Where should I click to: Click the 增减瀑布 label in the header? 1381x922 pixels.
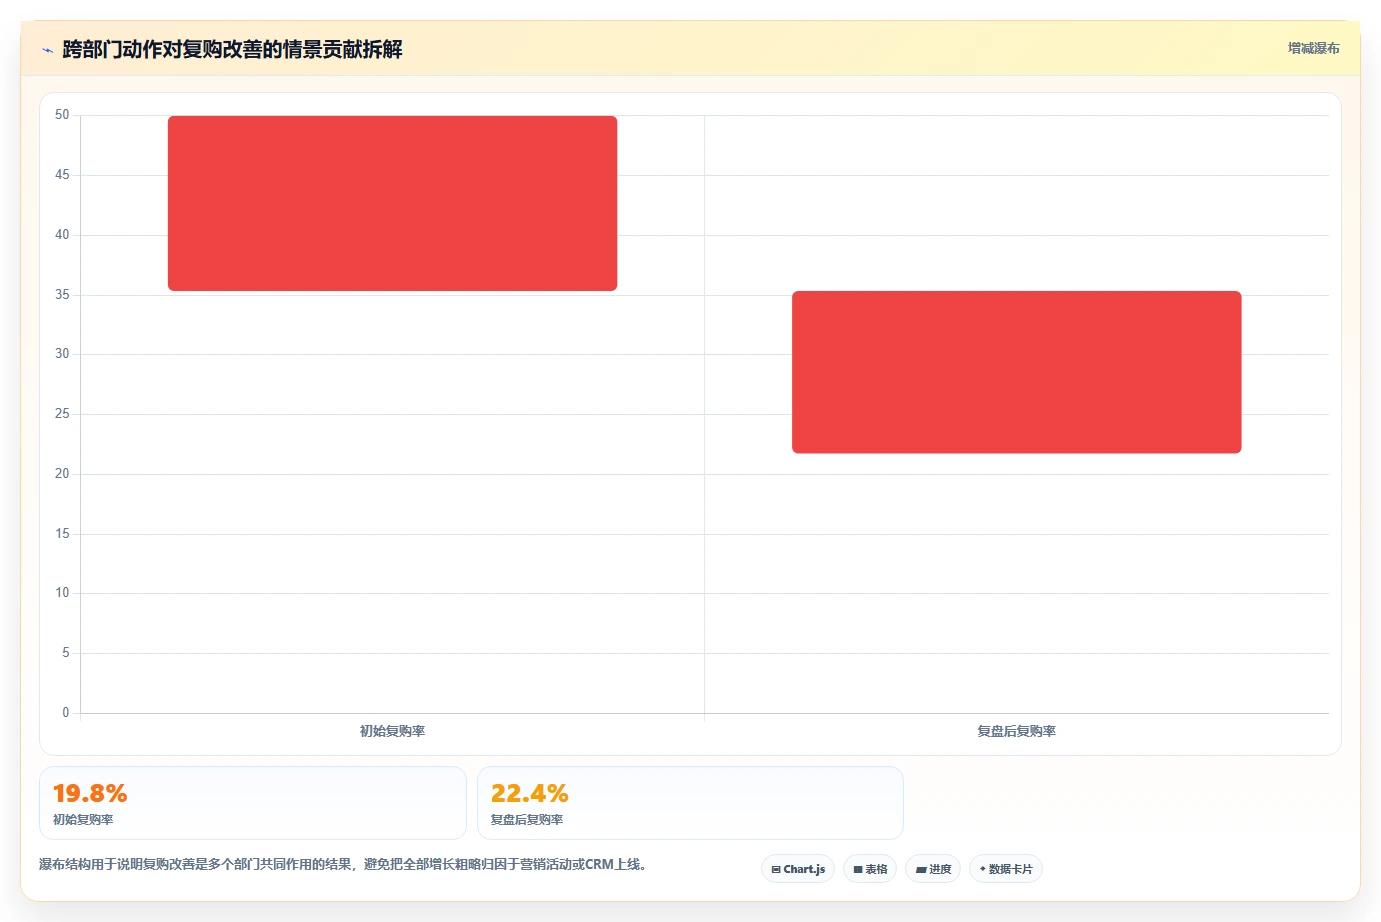pyautogui.click(x=1313, y=48)
